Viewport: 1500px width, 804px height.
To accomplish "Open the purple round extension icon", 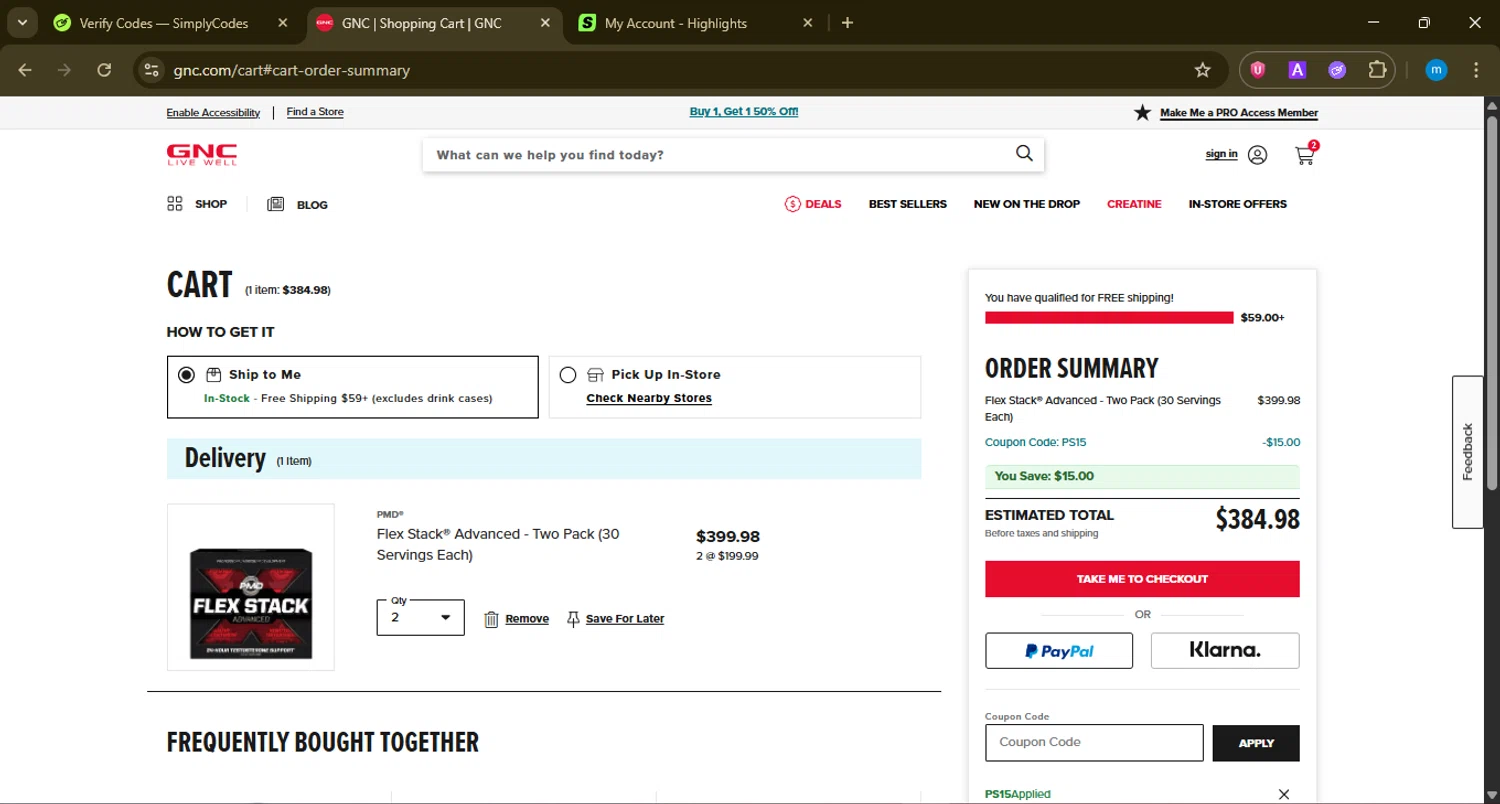I will click(x=1337, y=70).
